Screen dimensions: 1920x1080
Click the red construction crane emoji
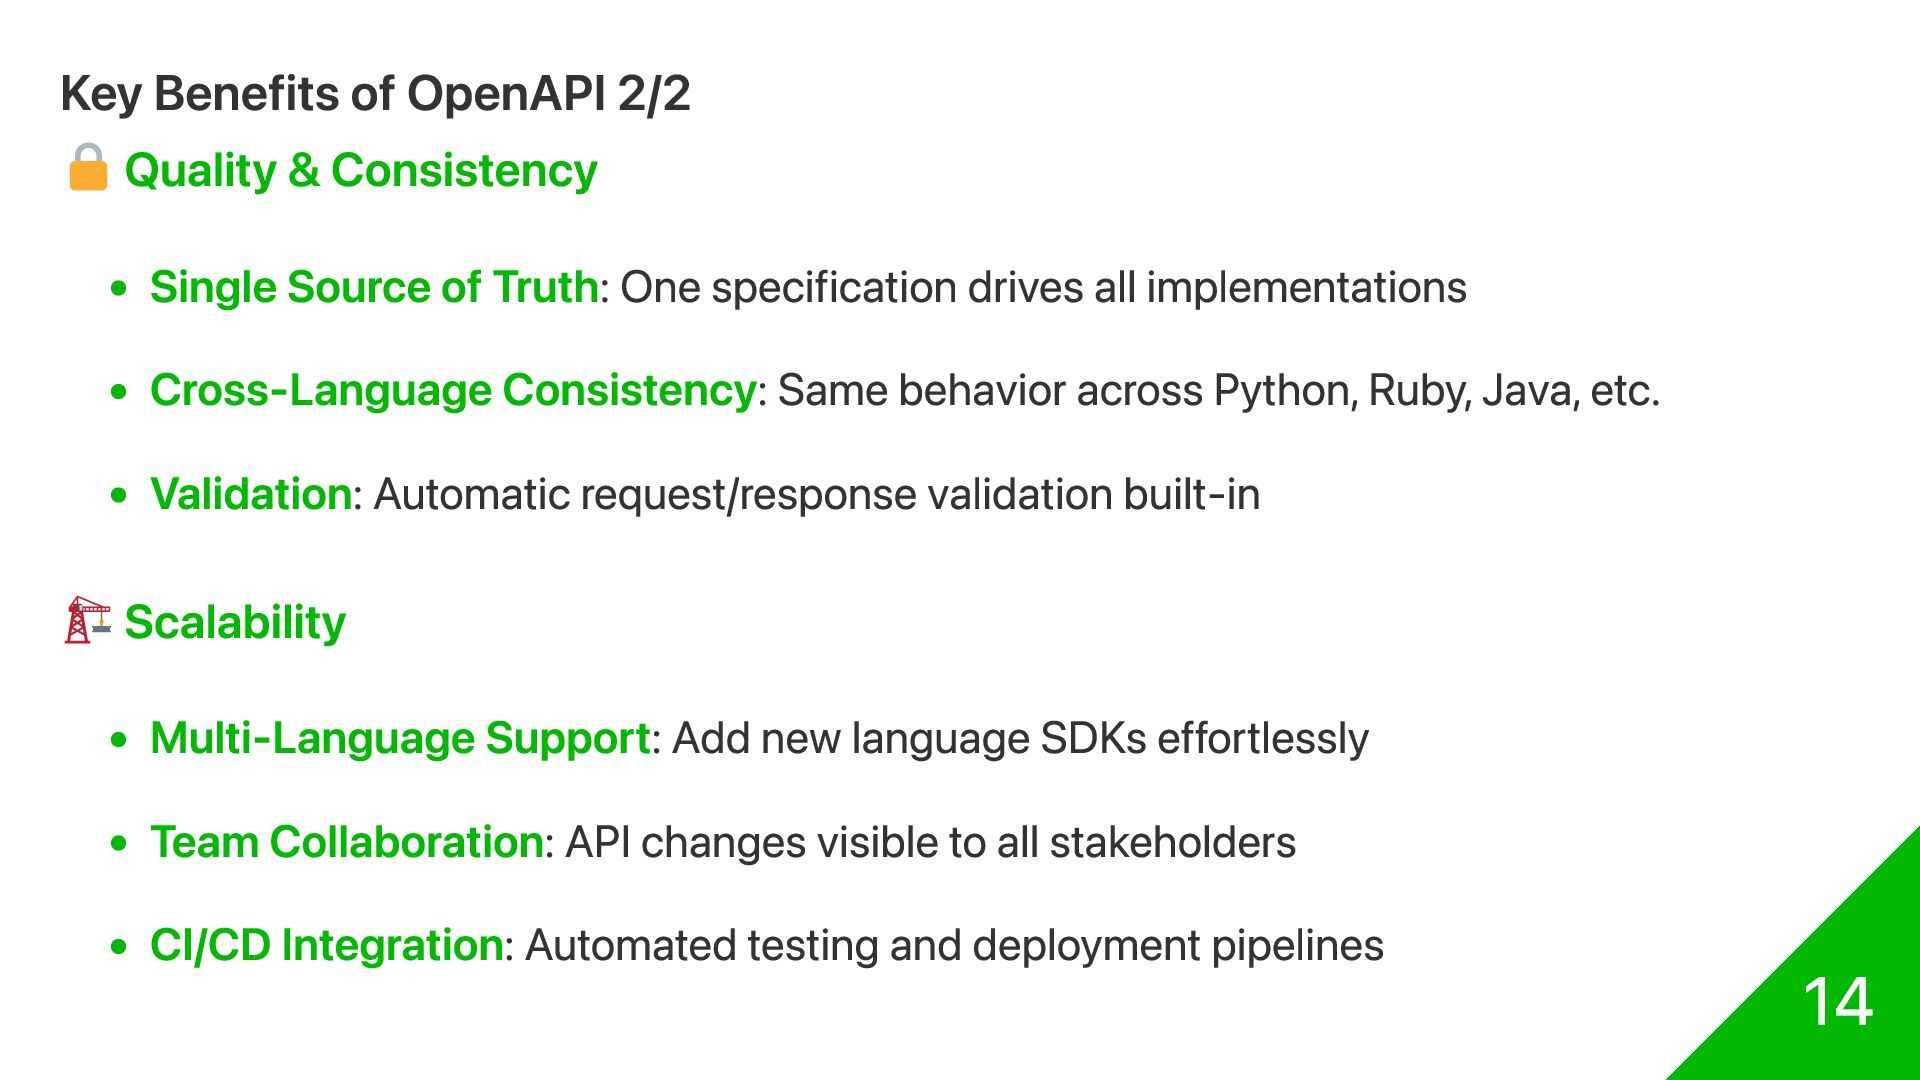pyautogui.click(x=87, y=621)
